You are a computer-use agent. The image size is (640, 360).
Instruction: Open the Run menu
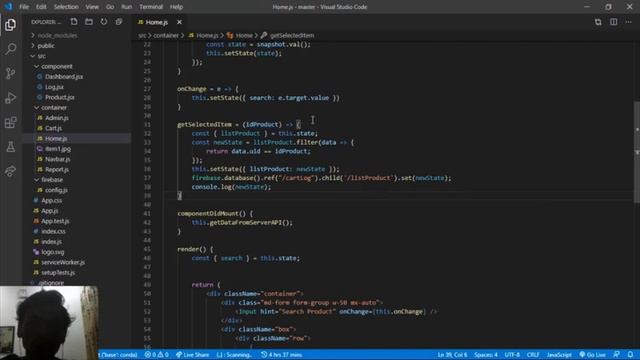pyautogui.click(x=127, y=7)
